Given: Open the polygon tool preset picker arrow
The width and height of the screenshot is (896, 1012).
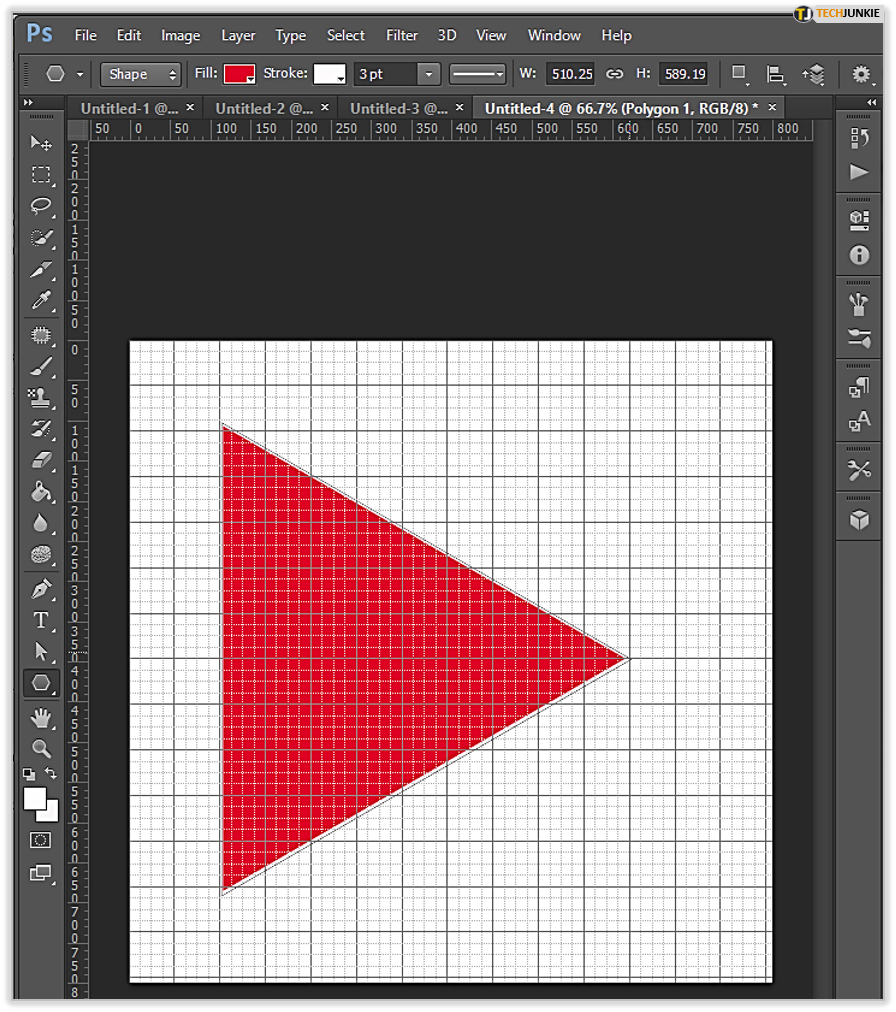Looking at the screenshot, I should point(80,74).
